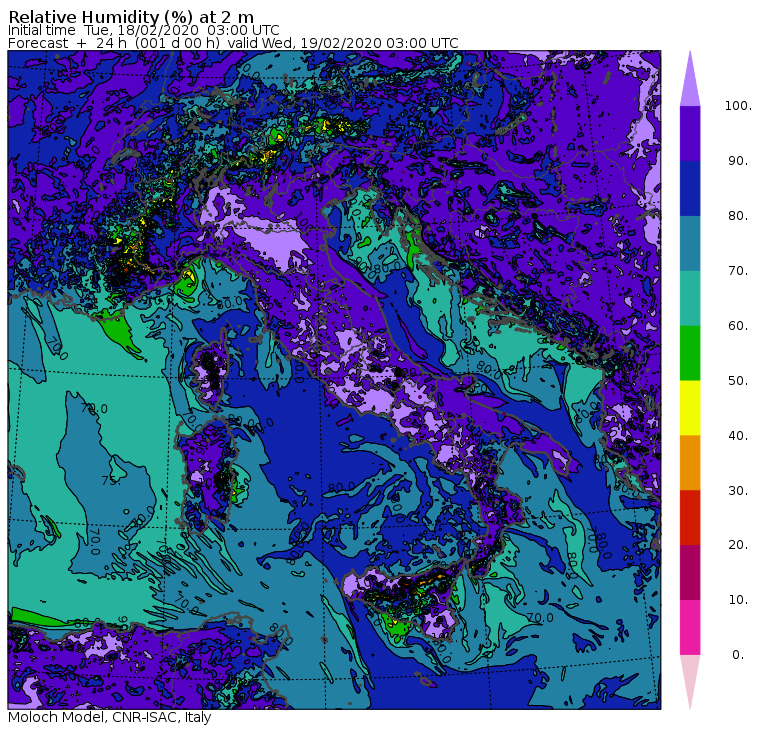Pick the red 20–30 colorbar segment
This screenshot has height=731, width=760.
[690, 518]
